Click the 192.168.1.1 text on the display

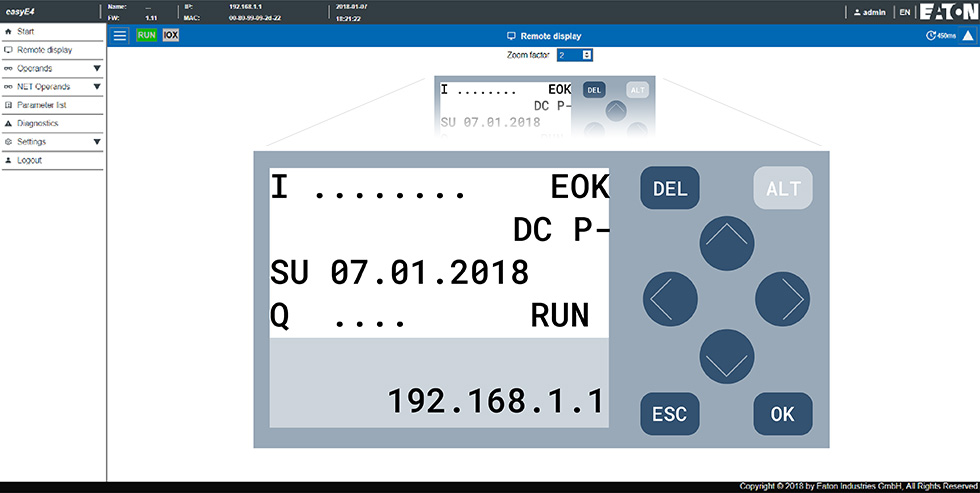[495, 401]
